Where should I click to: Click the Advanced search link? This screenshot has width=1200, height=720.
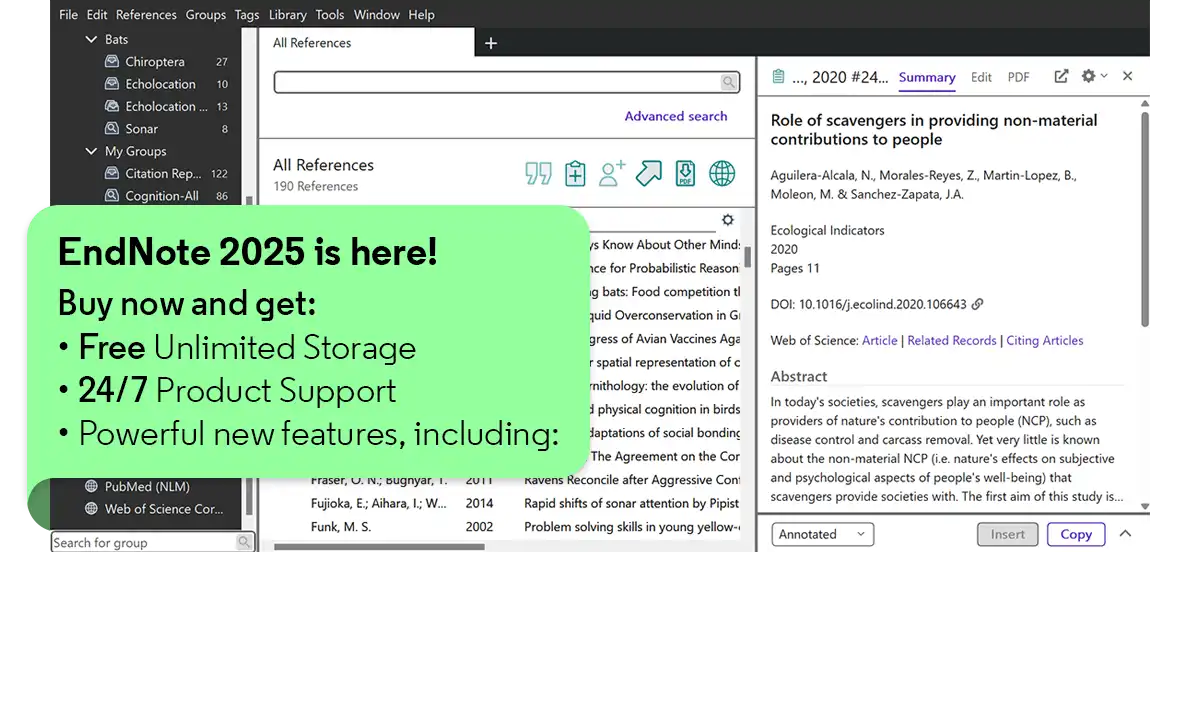click(x=676, y=116)
